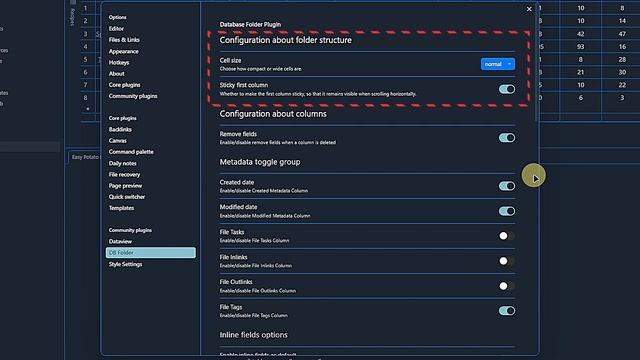Click table cell value 93 in background
The width and height of the screenshot is (640, 360).
click(x=580, y=47)
